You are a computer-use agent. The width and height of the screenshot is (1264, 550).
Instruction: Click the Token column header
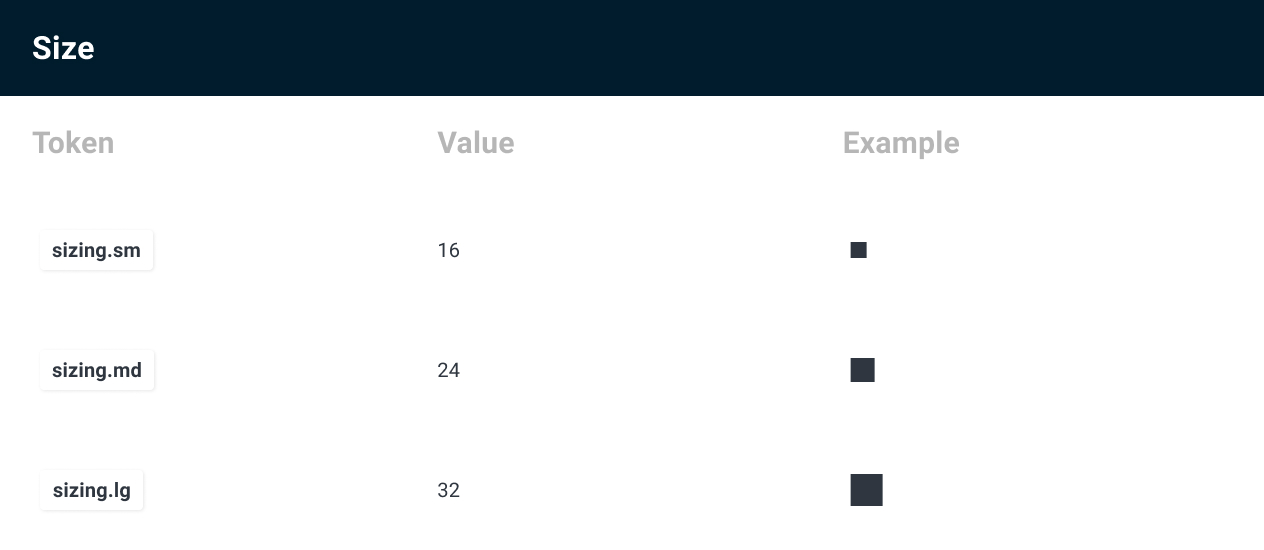click(x=73, y=143)
